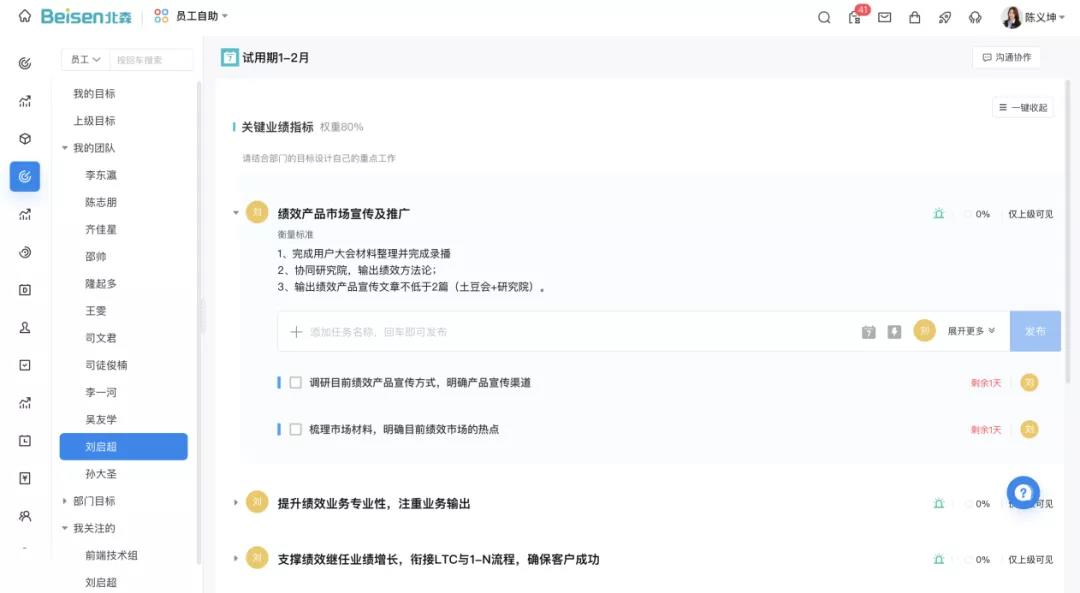1080x593 pixels.
Task: Check the 梳理市场材料 task checkbox
Action: (293, 429)
